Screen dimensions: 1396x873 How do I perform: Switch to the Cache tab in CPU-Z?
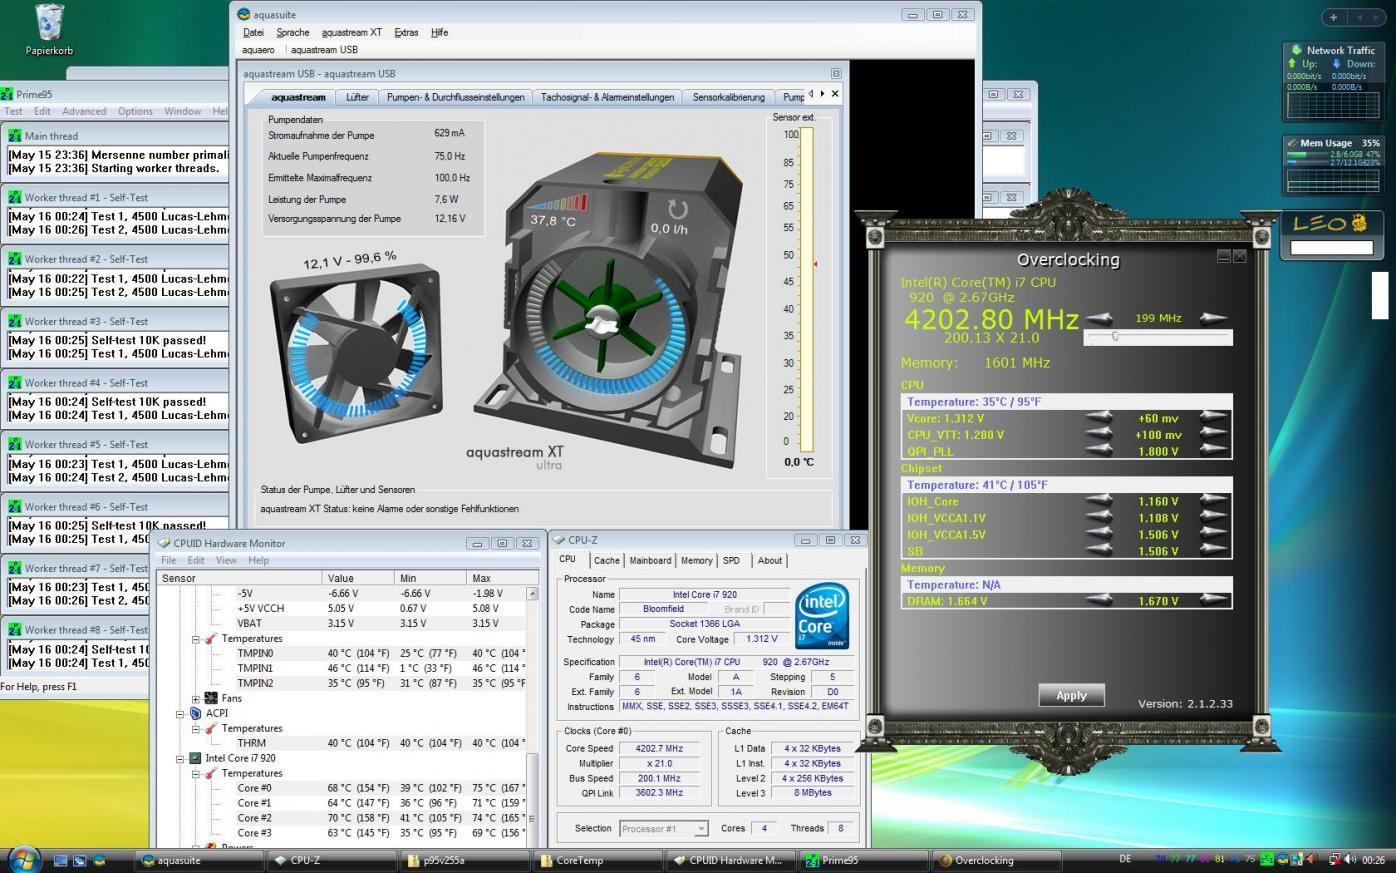(x=606, y=560)
